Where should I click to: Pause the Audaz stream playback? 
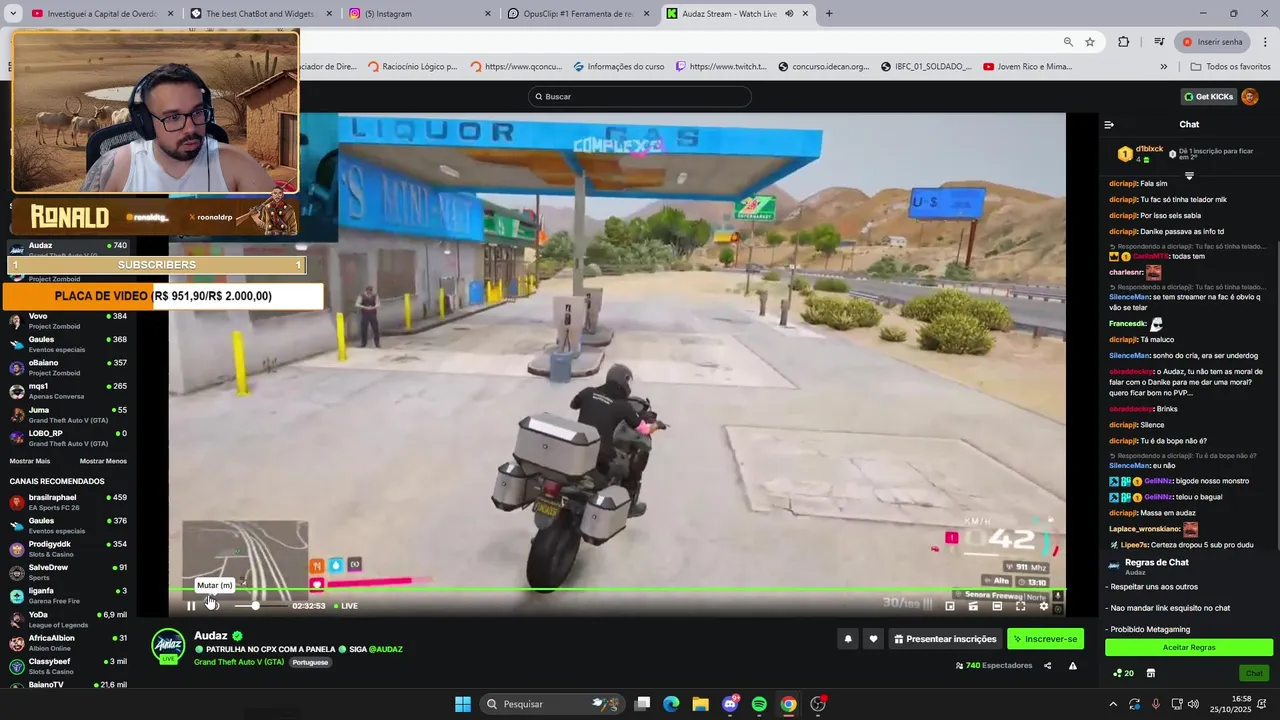tap(191, 606)
